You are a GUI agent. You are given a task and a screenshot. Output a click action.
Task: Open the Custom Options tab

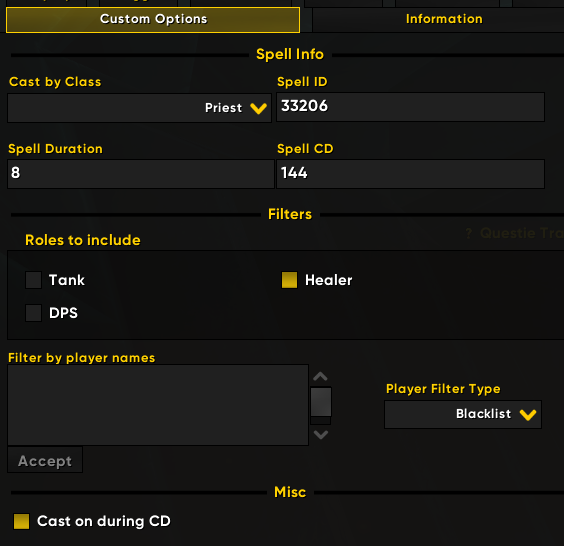click(x=153, y=20)
